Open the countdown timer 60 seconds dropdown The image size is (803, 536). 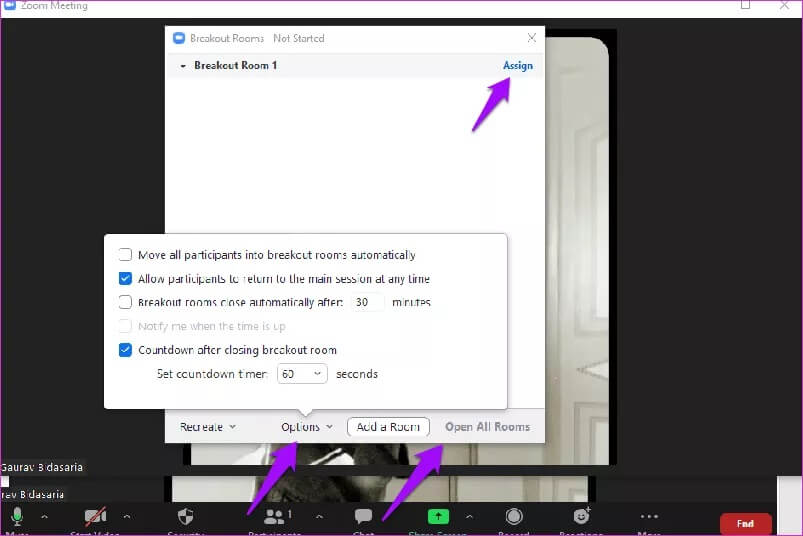click(302, 374)
